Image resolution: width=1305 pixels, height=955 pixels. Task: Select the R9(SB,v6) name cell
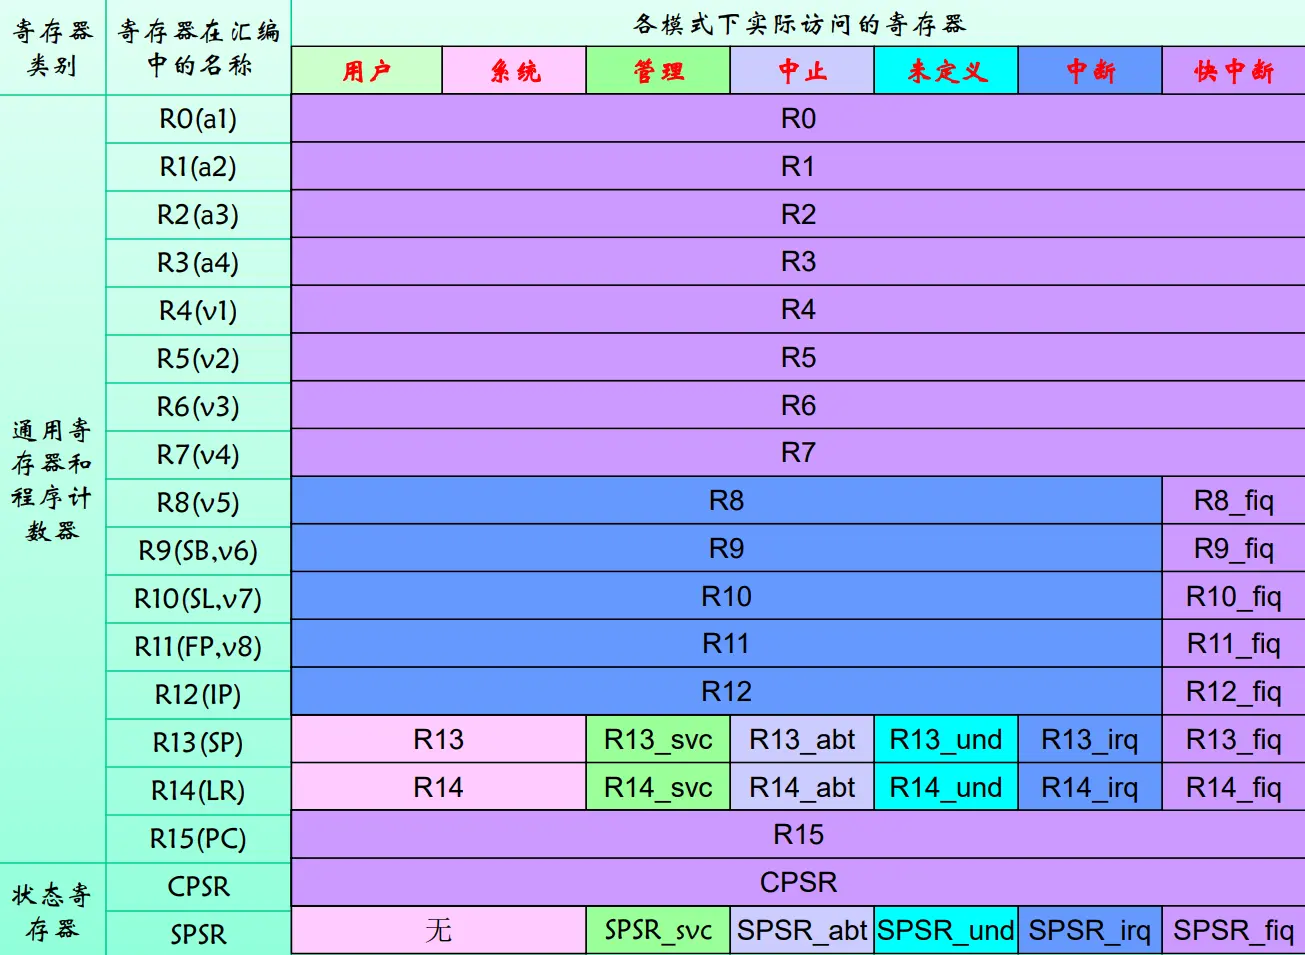coord(198,551)
